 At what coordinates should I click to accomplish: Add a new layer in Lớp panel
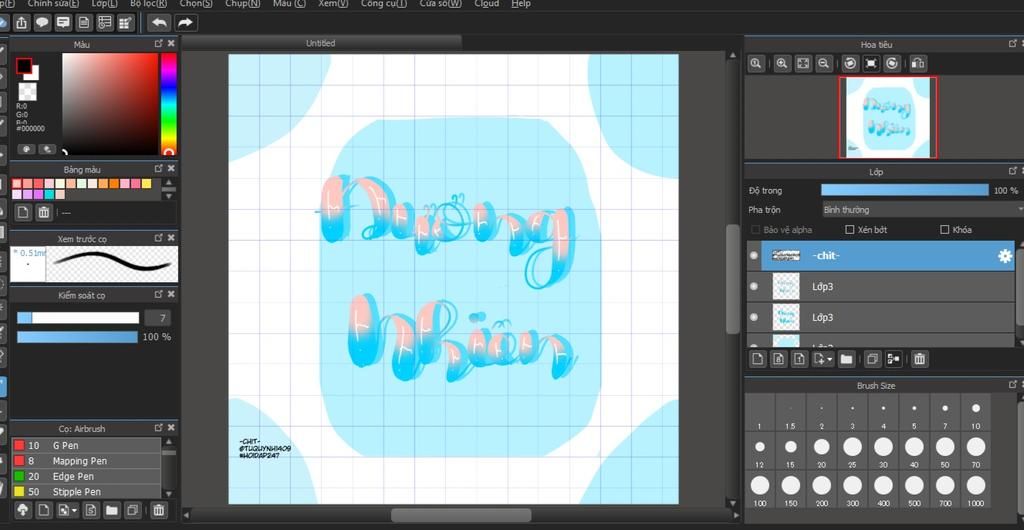(x=758, y=359)
